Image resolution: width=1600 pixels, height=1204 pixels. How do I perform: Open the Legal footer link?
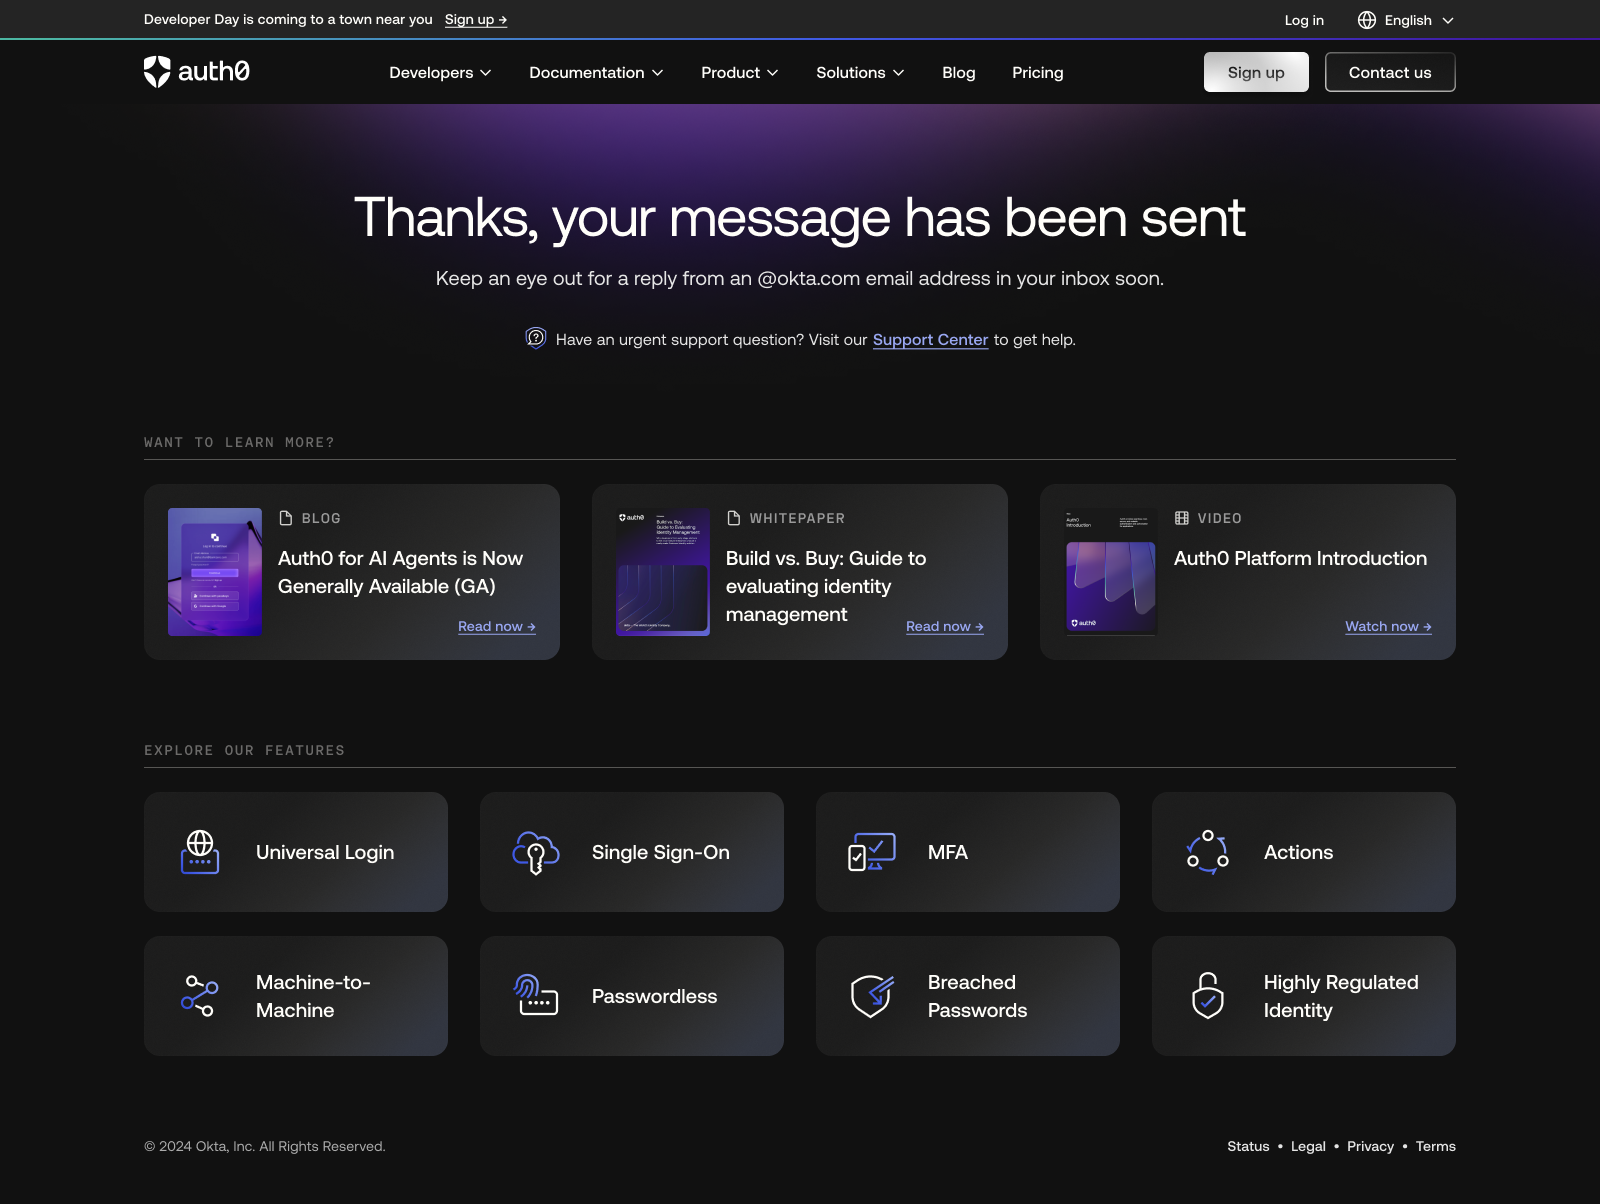coord(1308,1146)
